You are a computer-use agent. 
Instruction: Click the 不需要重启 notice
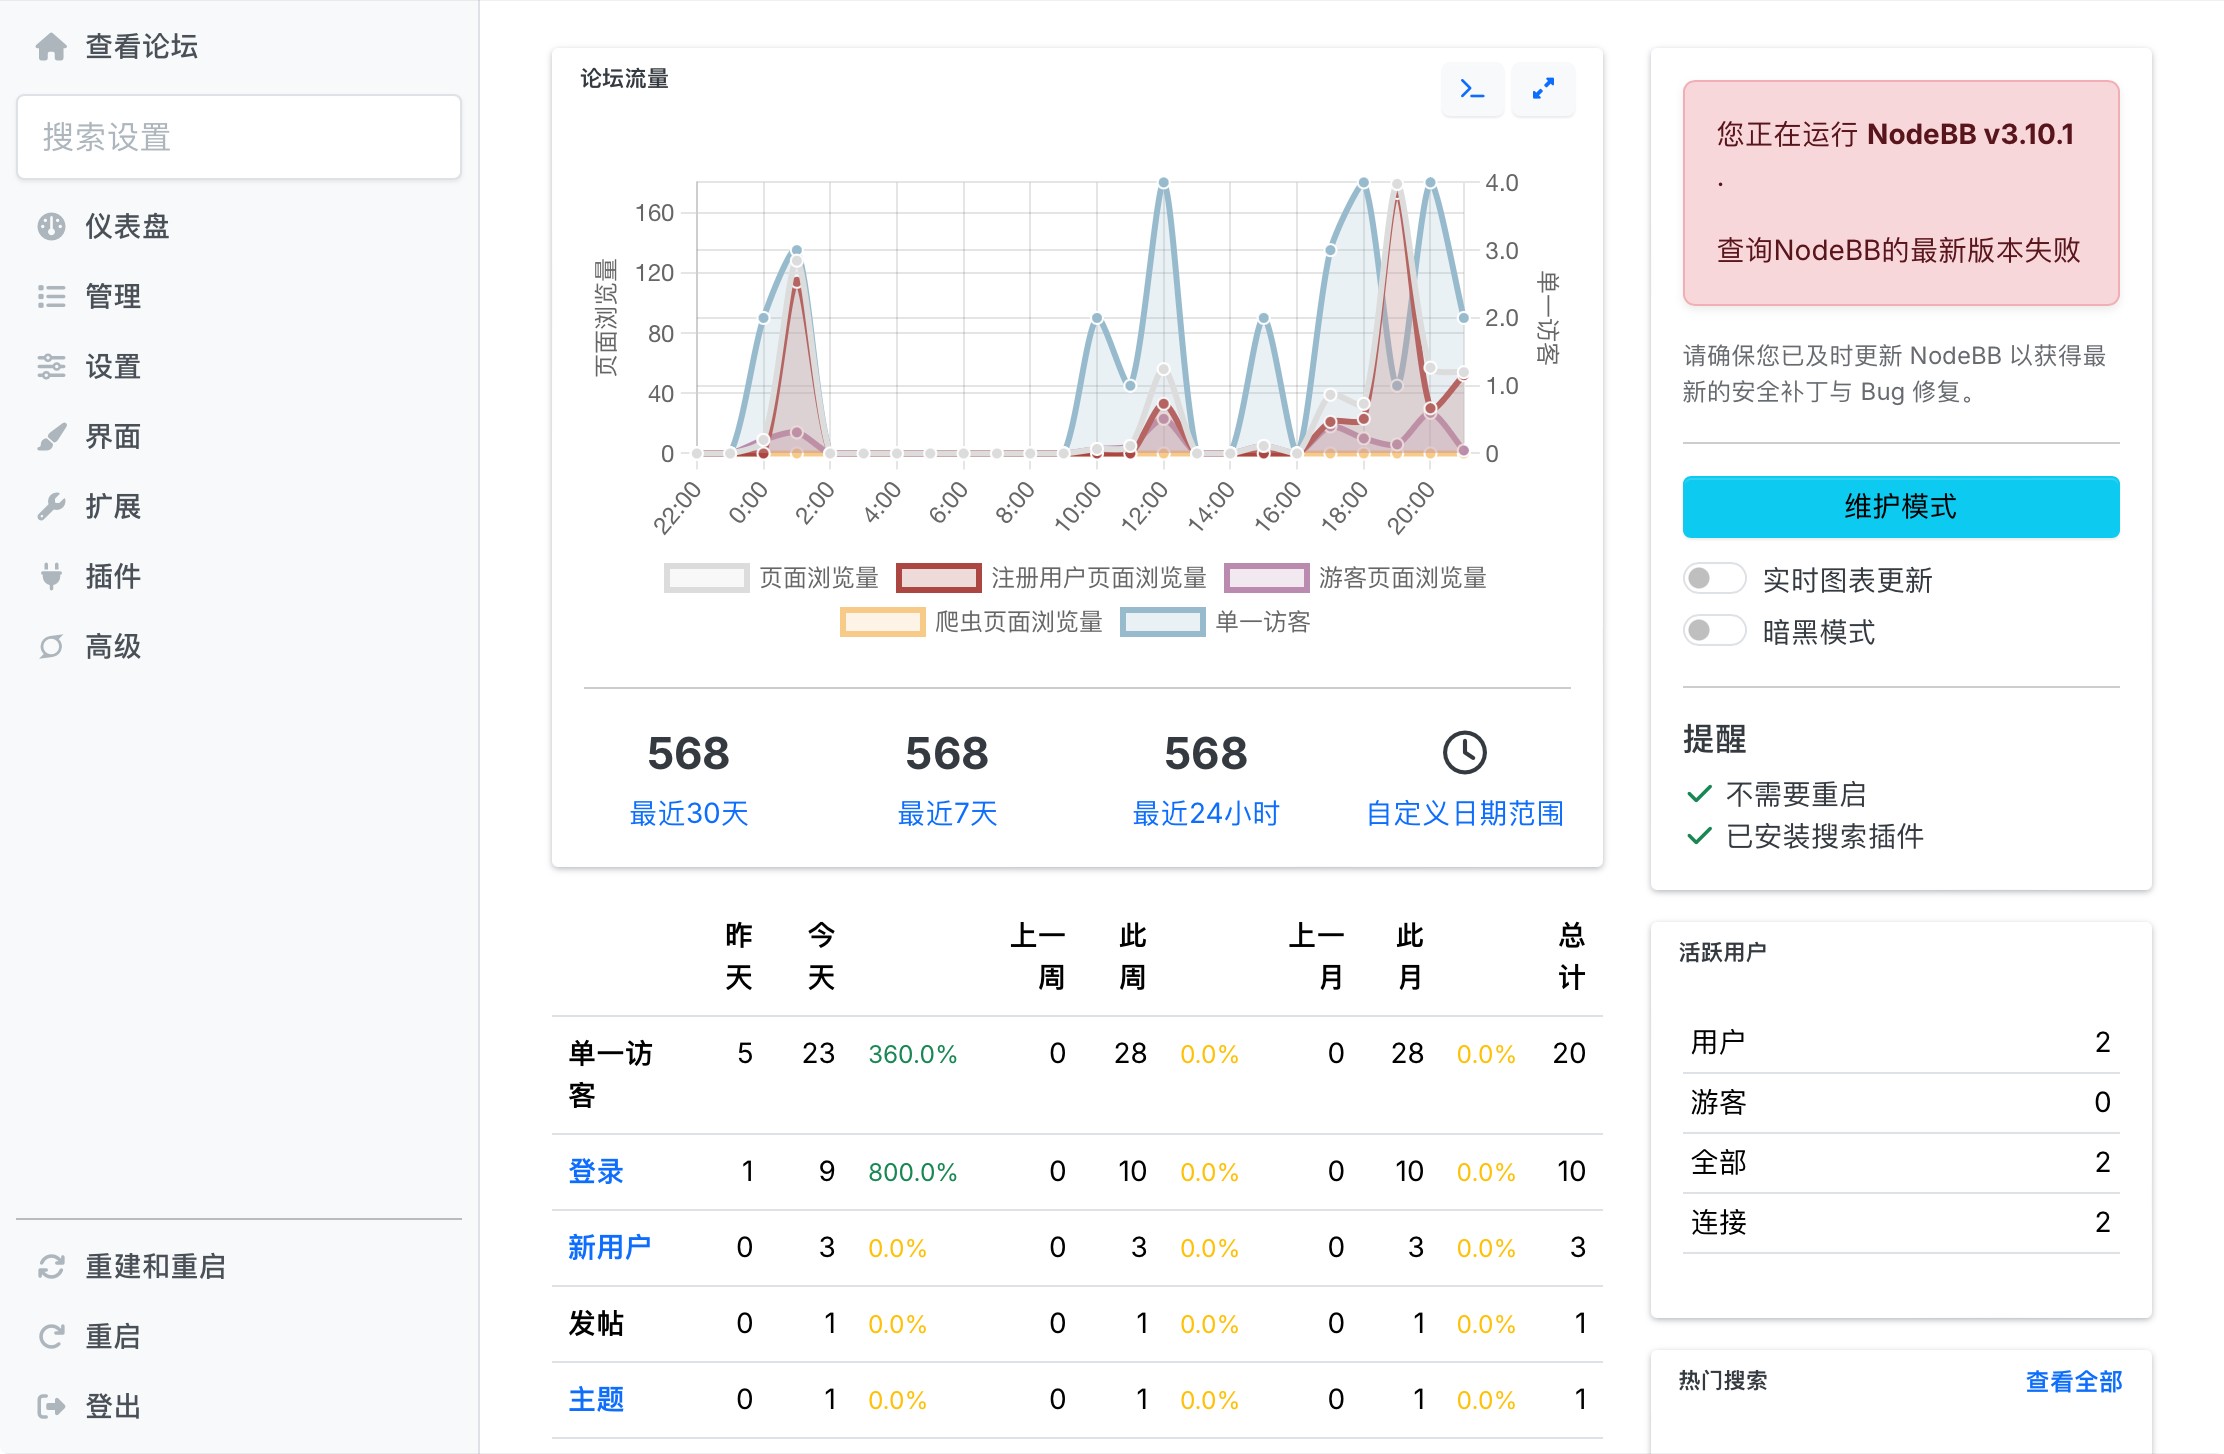[x=1777, y=794]
